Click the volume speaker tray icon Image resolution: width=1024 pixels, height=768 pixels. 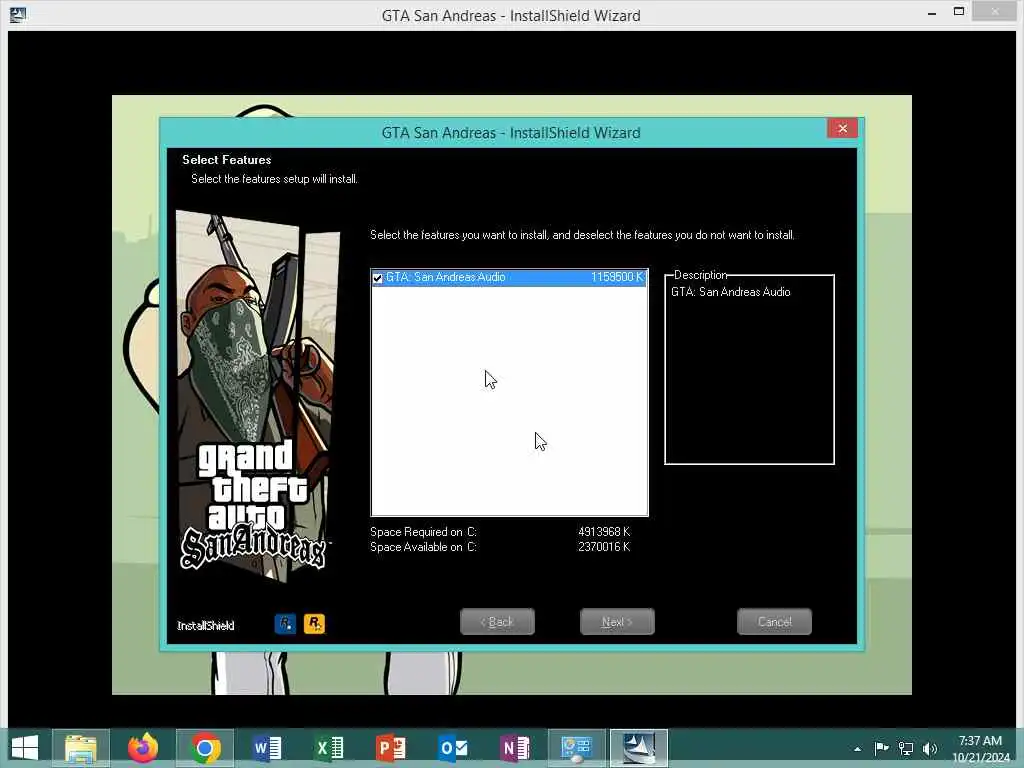[x=930, y=748]
